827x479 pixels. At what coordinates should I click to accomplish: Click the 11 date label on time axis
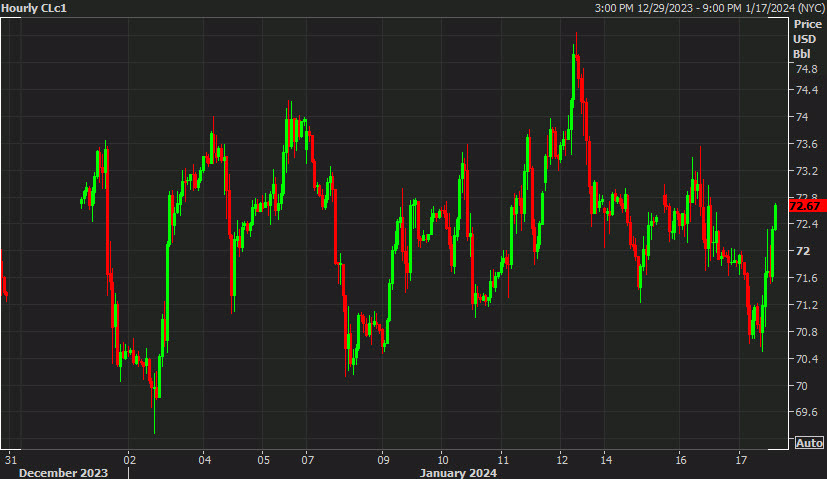point(503,460)
